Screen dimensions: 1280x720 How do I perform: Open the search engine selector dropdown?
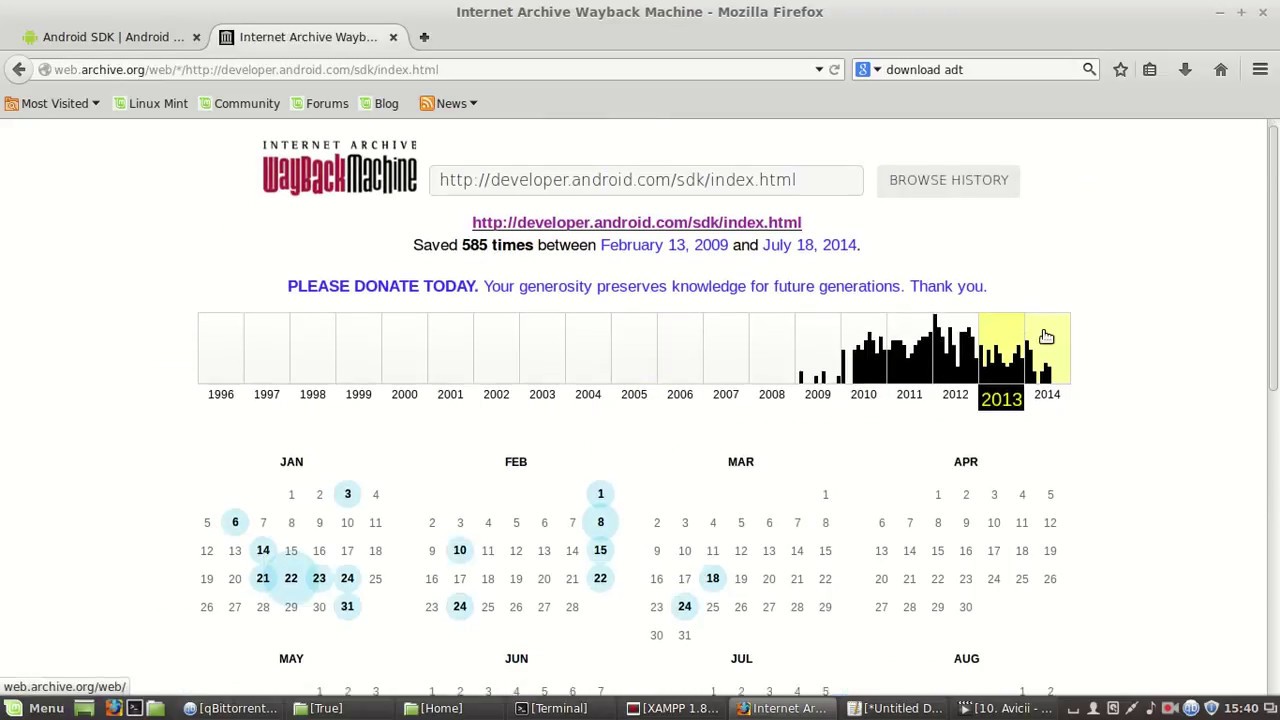pos(868,70)
